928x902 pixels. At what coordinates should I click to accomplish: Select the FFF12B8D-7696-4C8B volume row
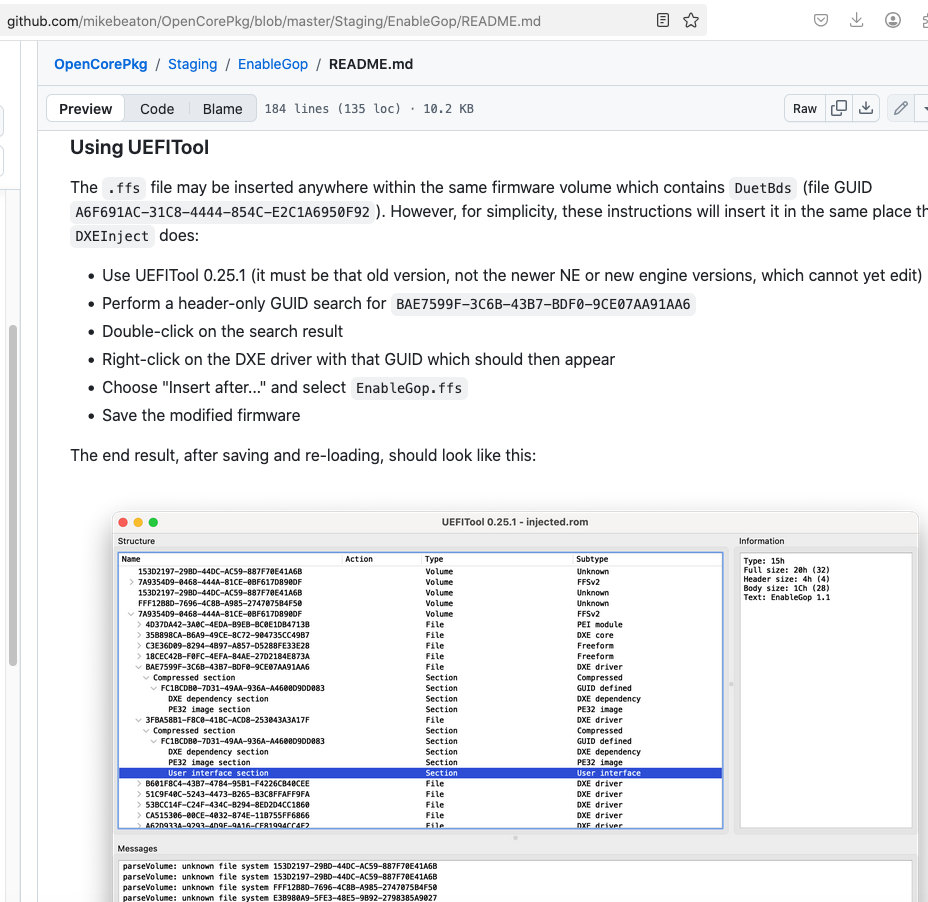pyautogui.click(x=420, y=603)
